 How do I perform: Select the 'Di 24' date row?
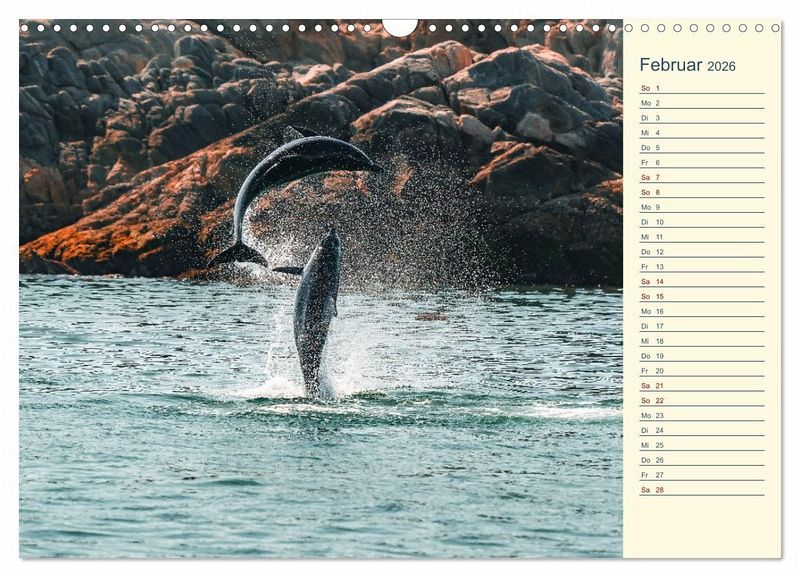tap(702, 430)
